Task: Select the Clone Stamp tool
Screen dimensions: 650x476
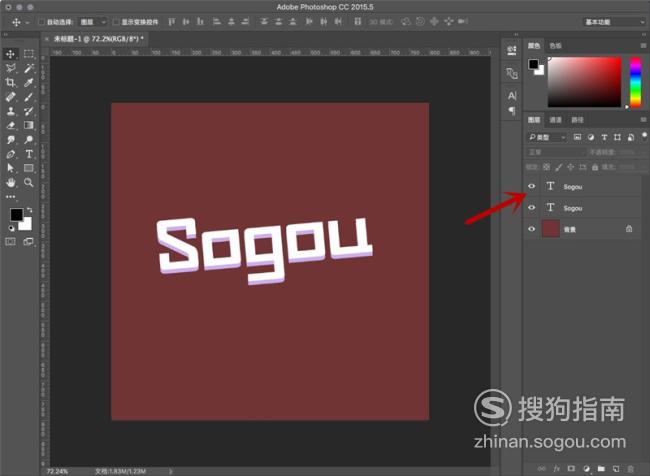Action: point(10,111)
